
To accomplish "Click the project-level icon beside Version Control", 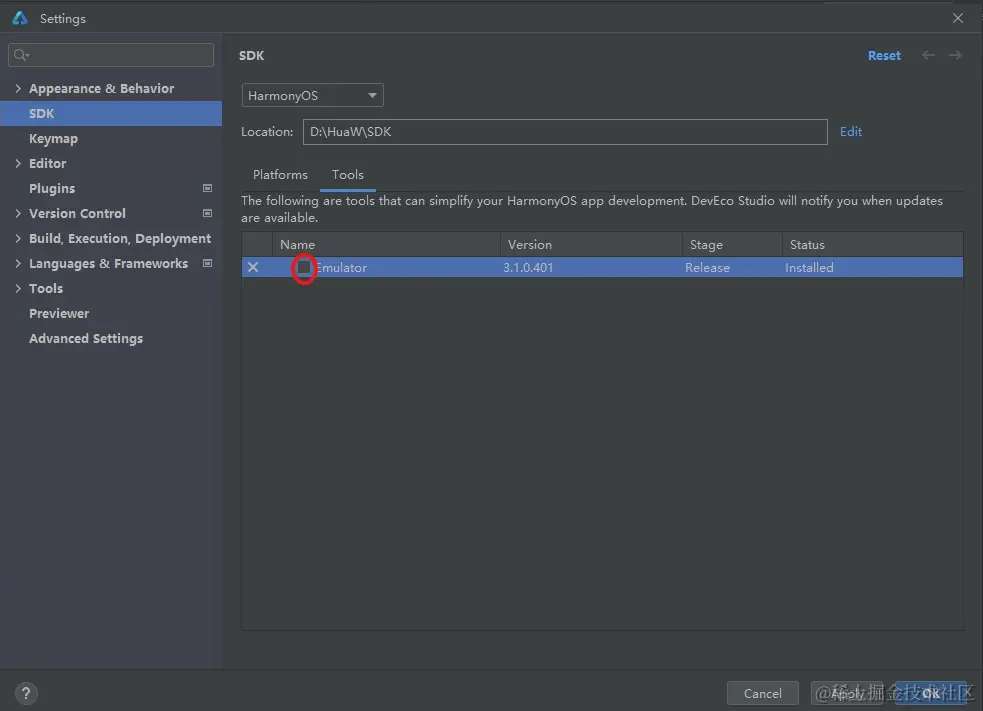I will point(208,213).
